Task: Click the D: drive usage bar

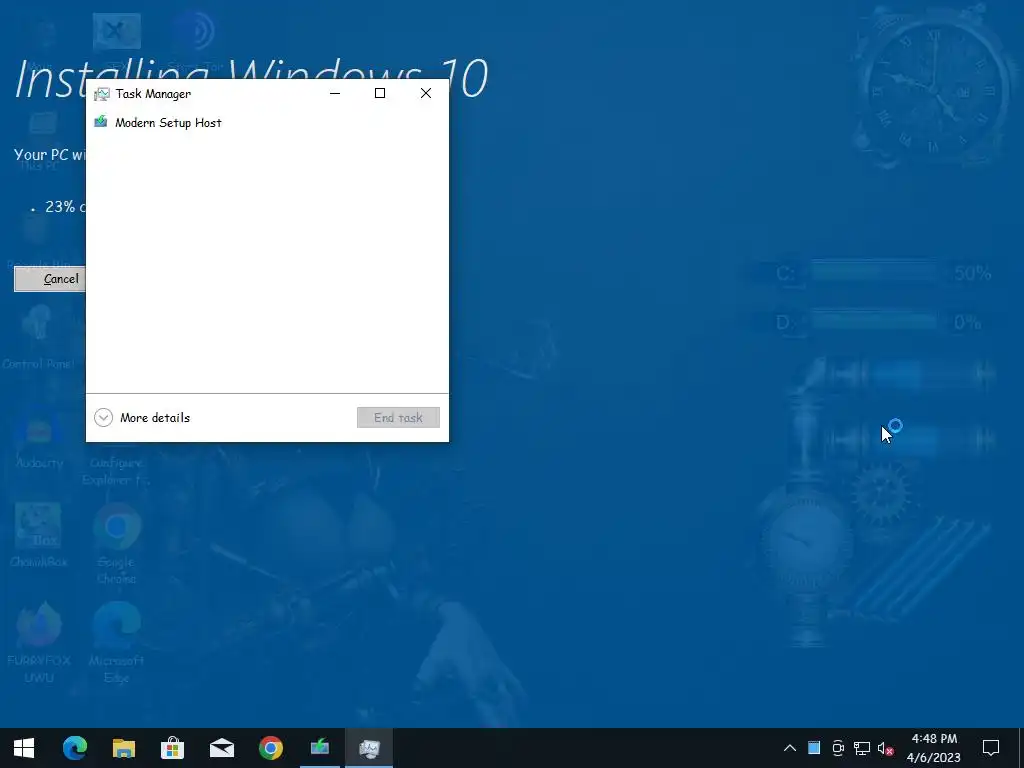Action: [x=876, y=321]
